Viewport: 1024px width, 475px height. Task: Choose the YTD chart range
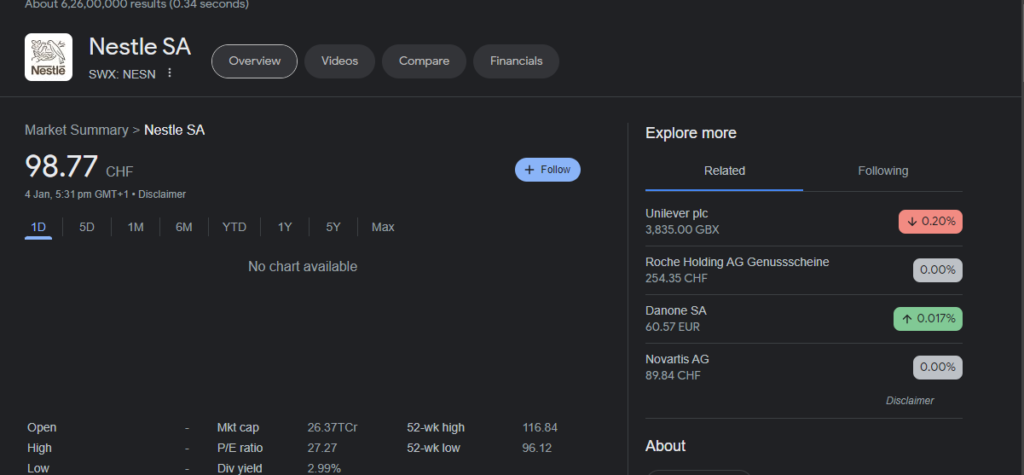(234, 227)
